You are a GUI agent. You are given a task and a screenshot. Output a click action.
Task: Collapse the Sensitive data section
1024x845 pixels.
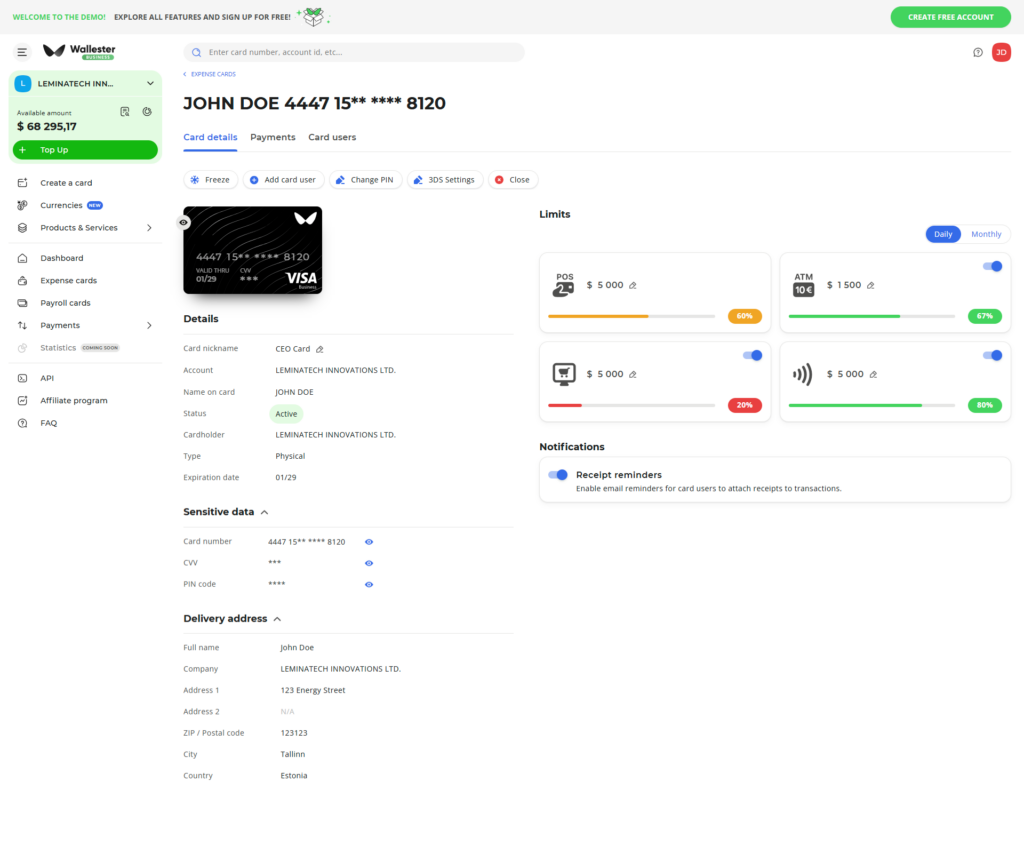tap(264, 512)
